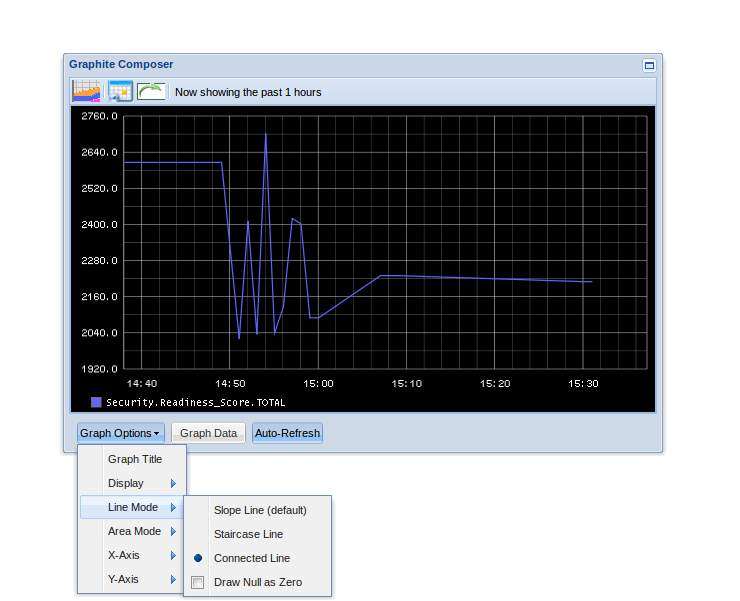Toggle the Auto-Refresh button
Image resolution: width=740 pixels, height=601 pixels.
(287, 433)
